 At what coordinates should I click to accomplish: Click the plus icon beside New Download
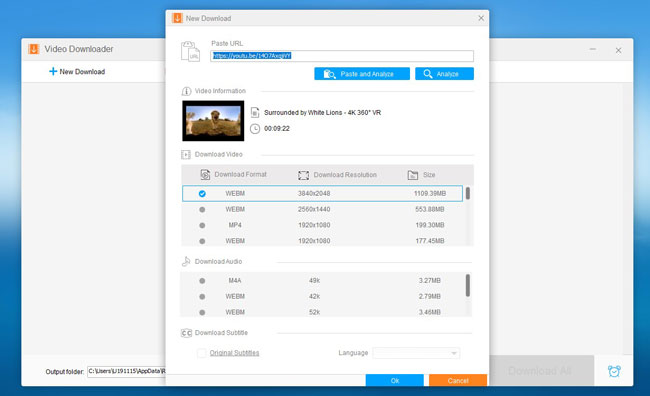point(53,71)
